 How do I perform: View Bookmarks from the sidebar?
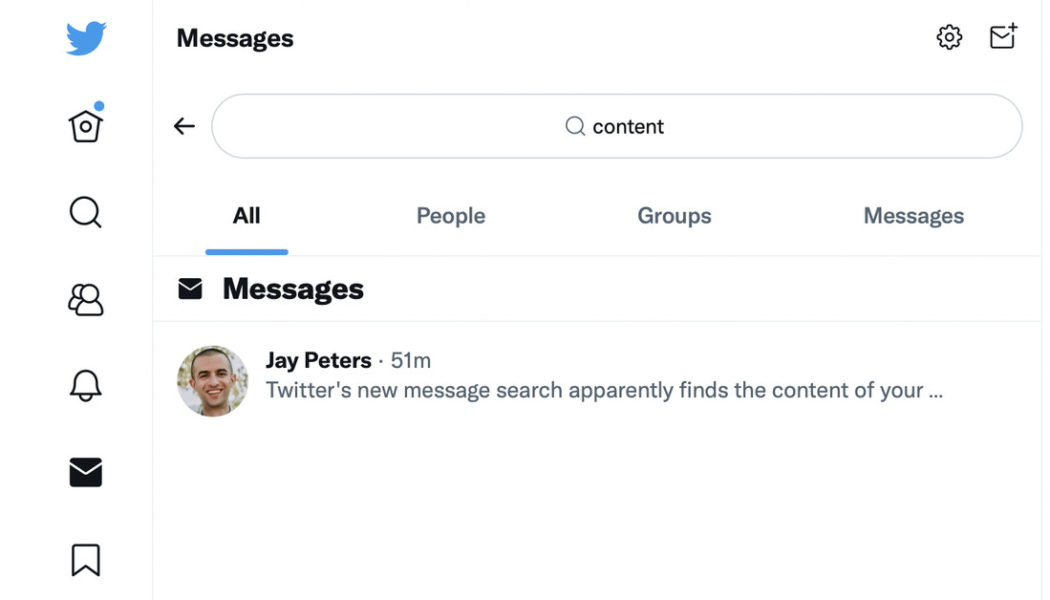(85, 560)
